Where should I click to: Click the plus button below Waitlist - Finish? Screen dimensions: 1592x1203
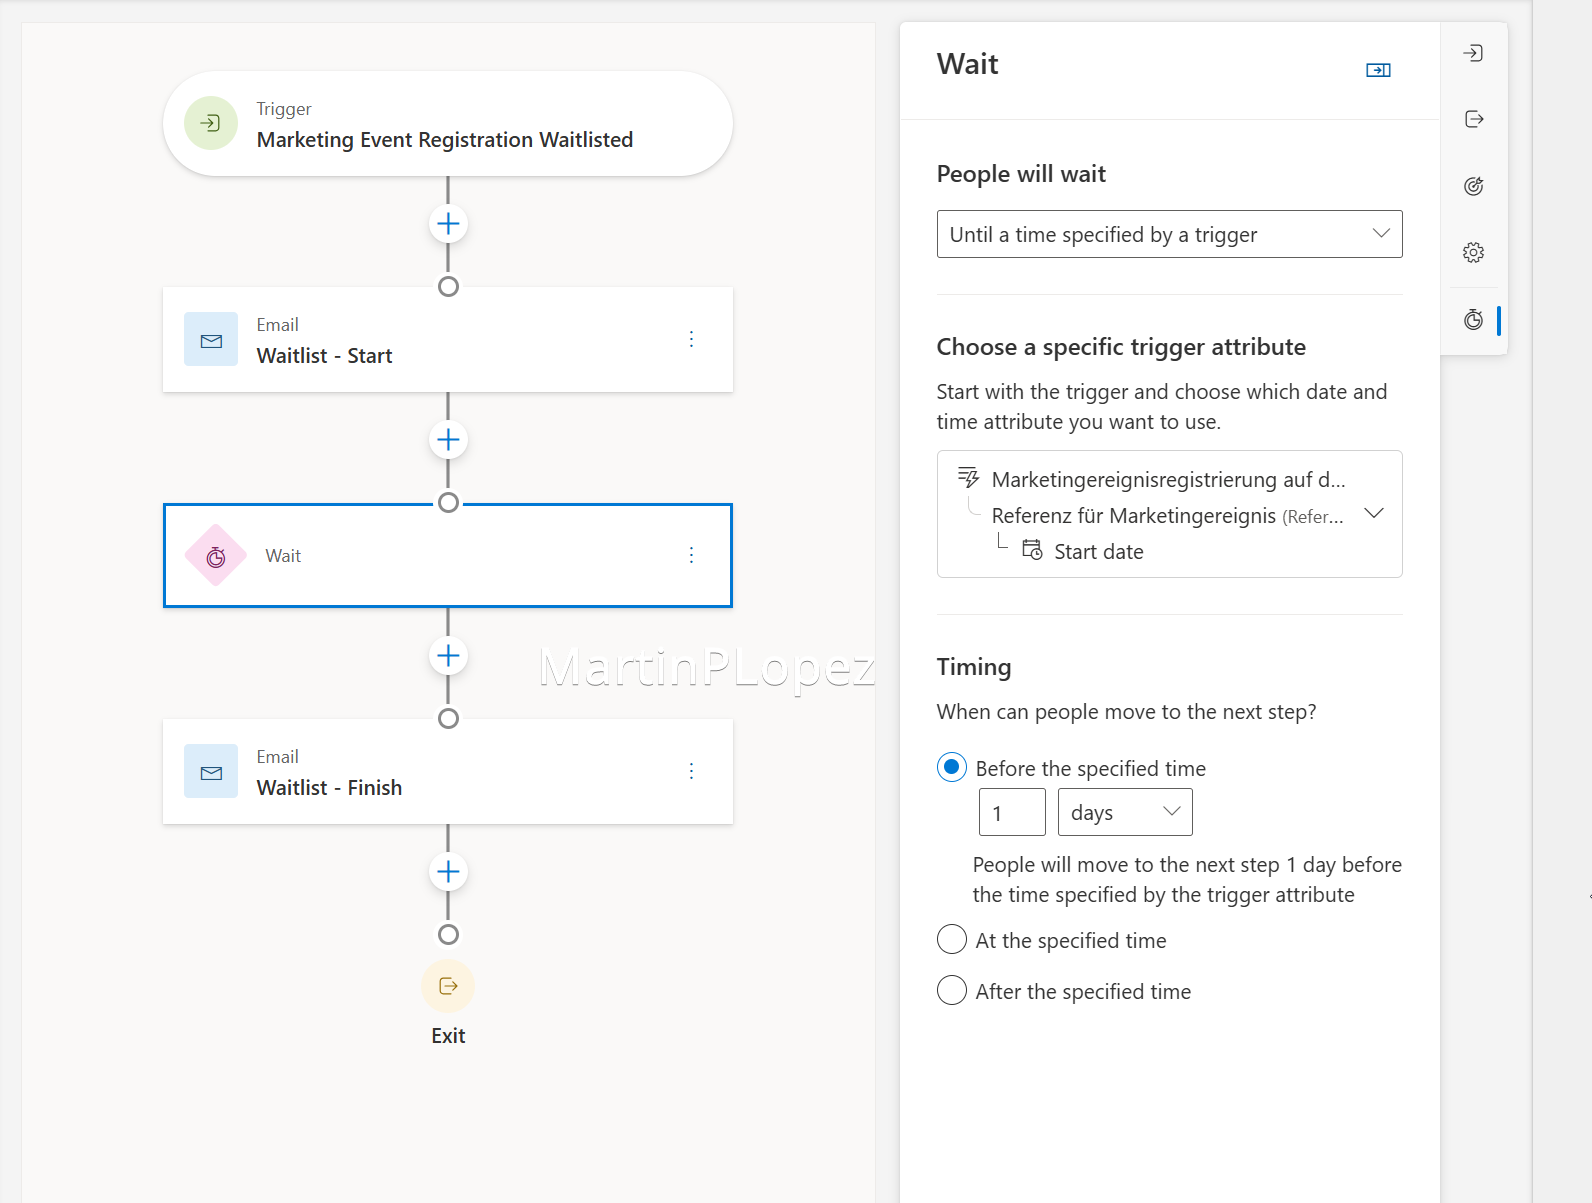(448, 871)
